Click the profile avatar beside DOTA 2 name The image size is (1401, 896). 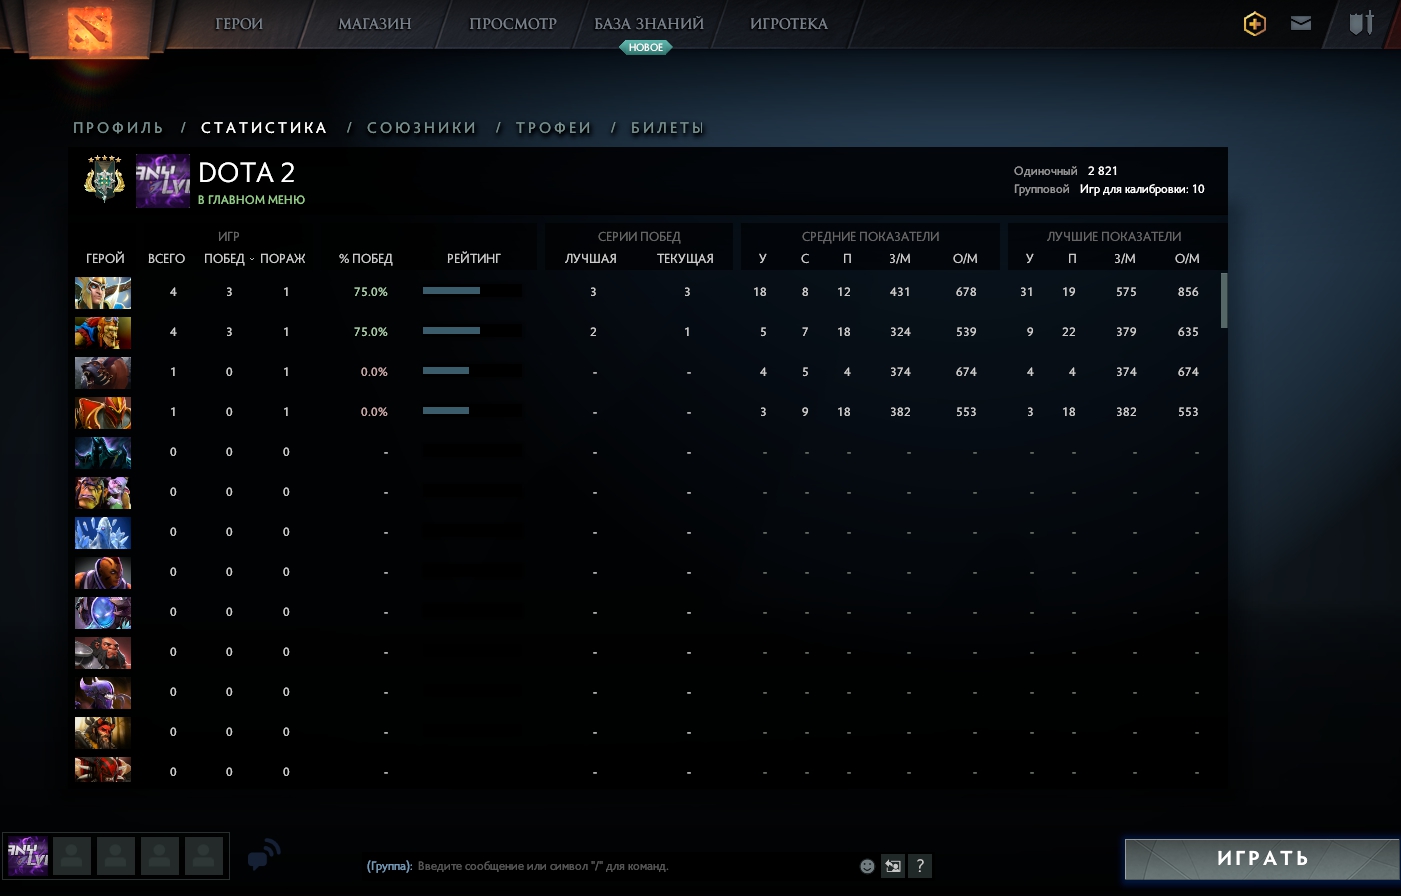pyautogui.click(x=163, y=181)
